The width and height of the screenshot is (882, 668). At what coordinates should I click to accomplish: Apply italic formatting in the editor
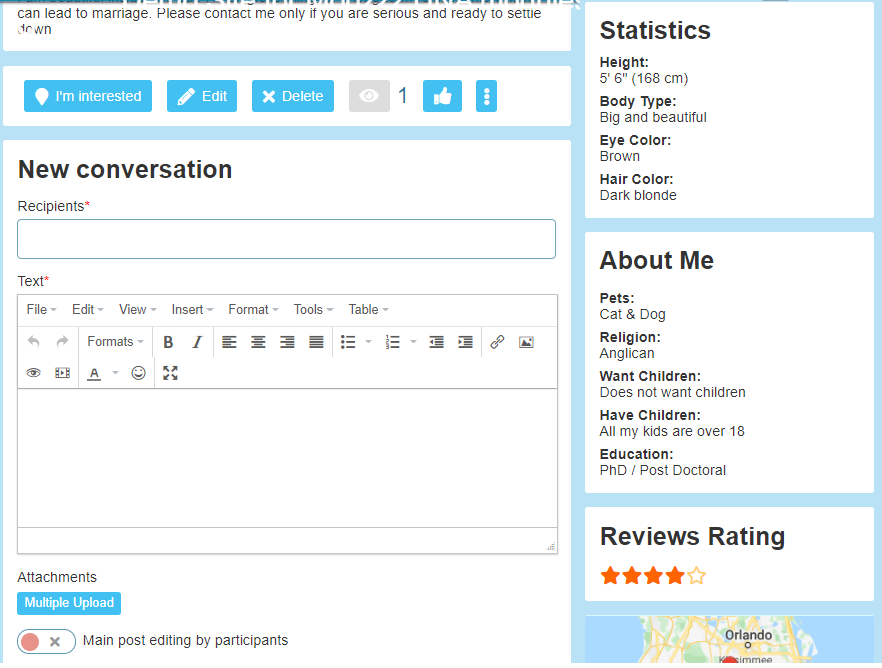tap(197, 342)
